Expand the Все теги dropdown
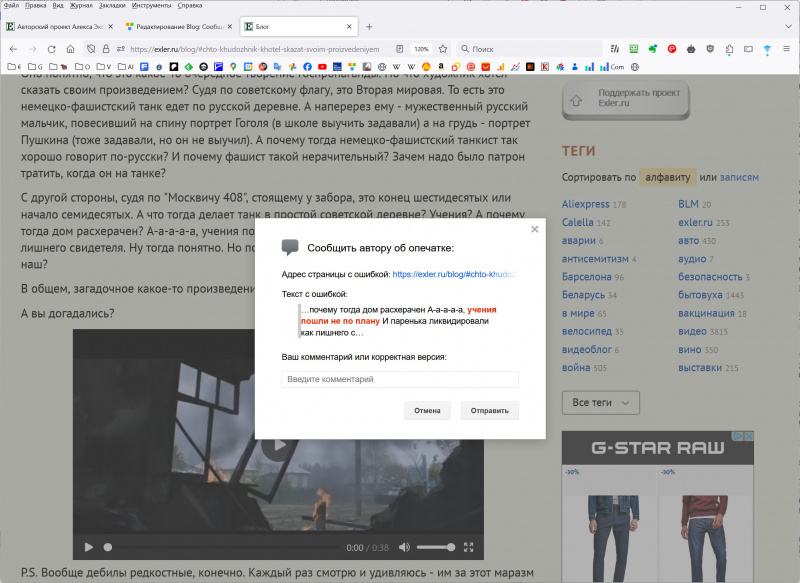 click(600, 402)
